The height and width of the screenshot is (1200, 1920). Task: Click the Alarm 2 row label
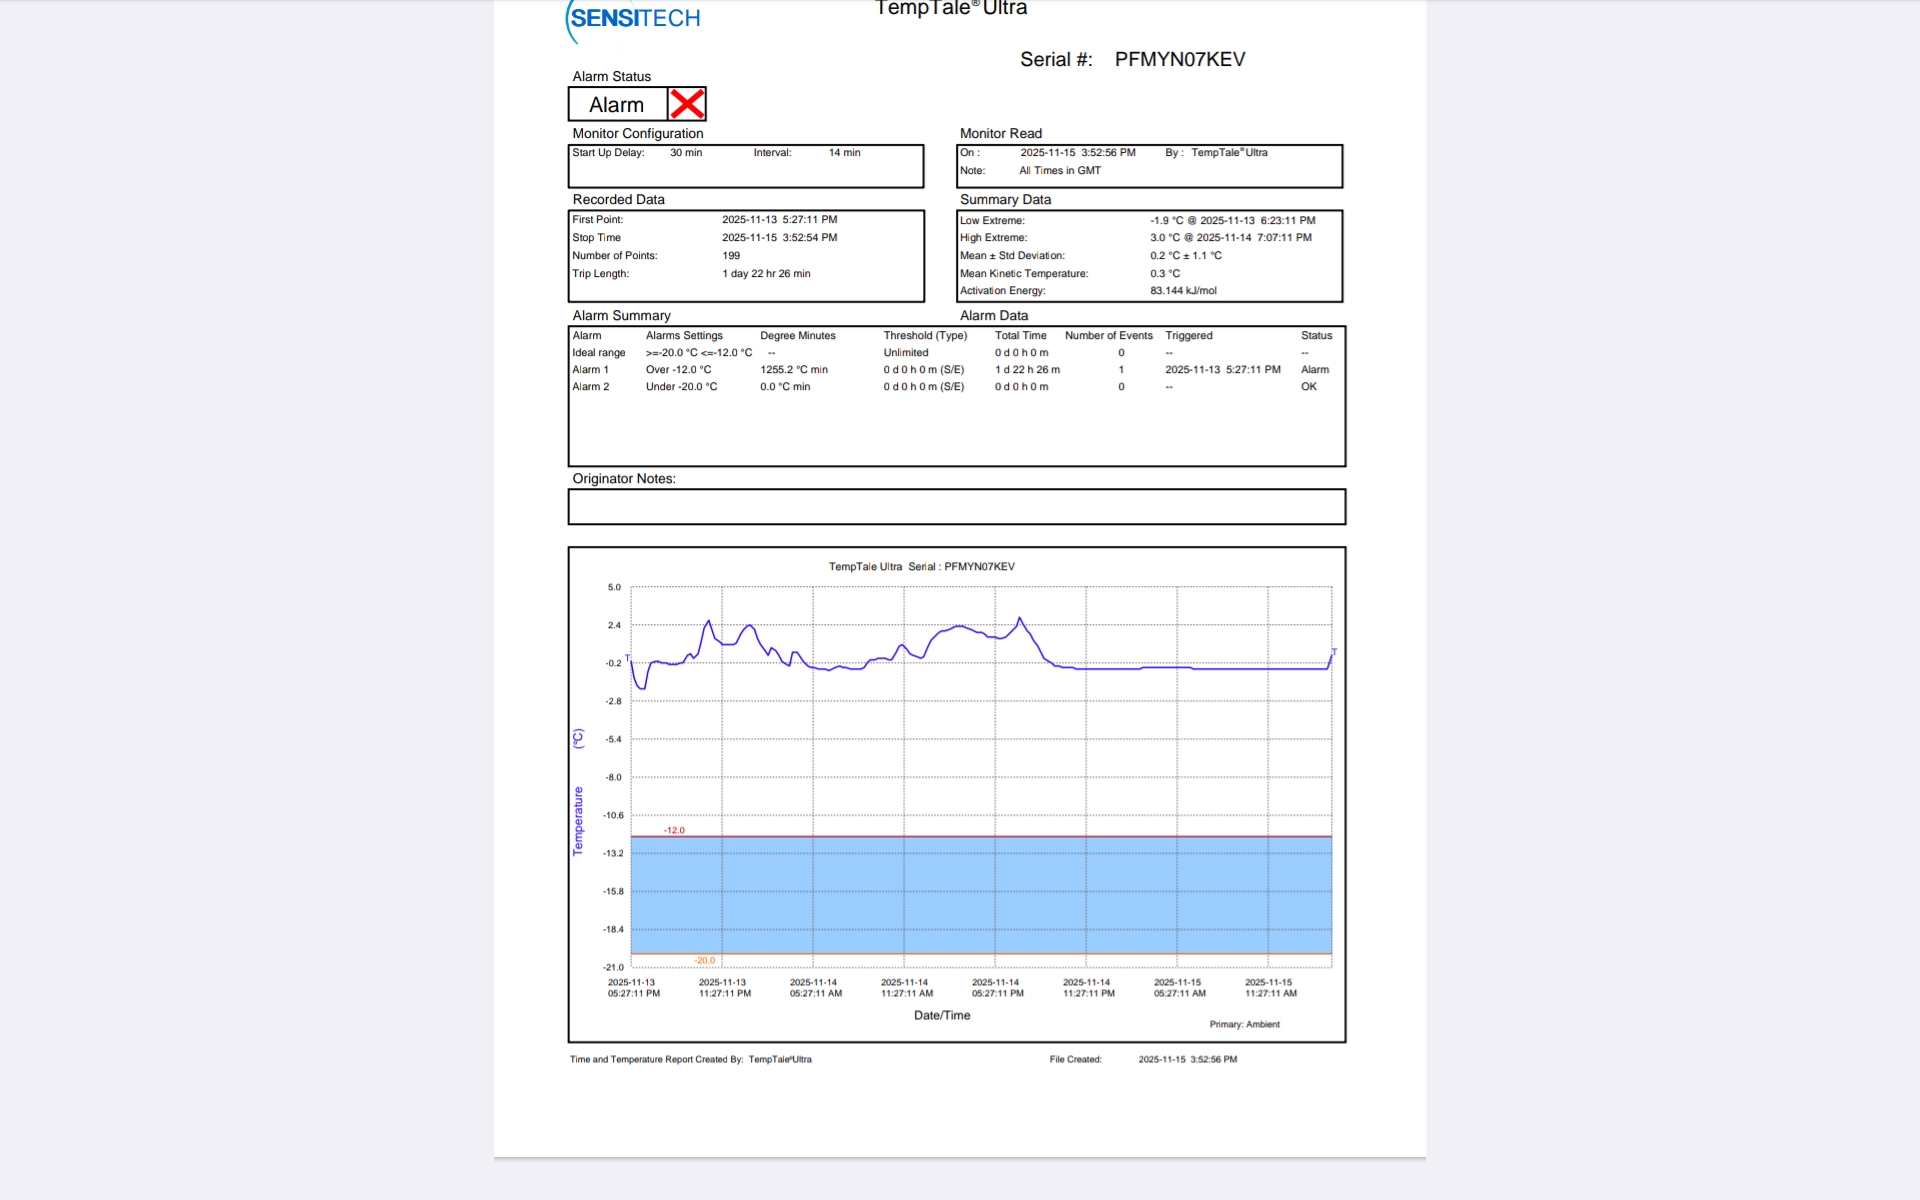(590, 387)
